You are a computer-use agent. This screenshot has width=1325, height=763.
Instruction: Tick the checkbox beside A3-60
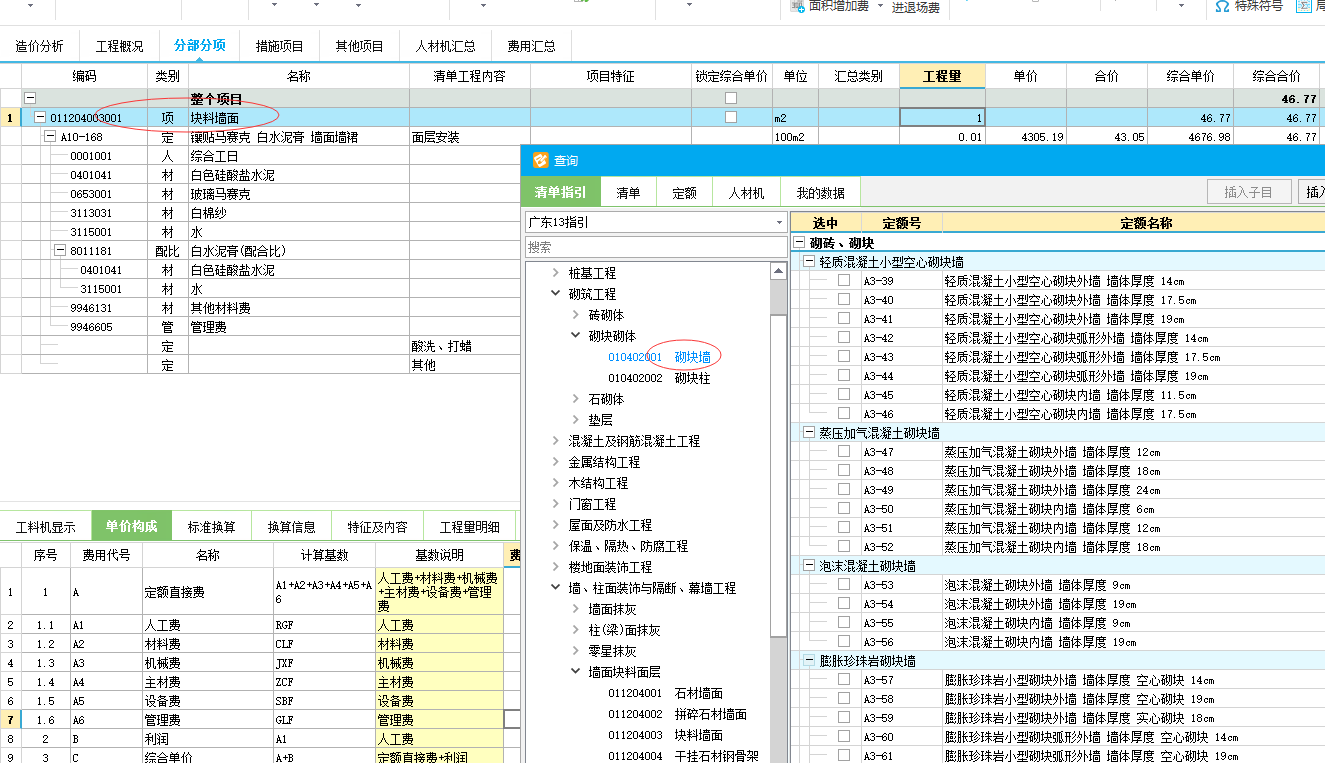[x=844, y=736]
